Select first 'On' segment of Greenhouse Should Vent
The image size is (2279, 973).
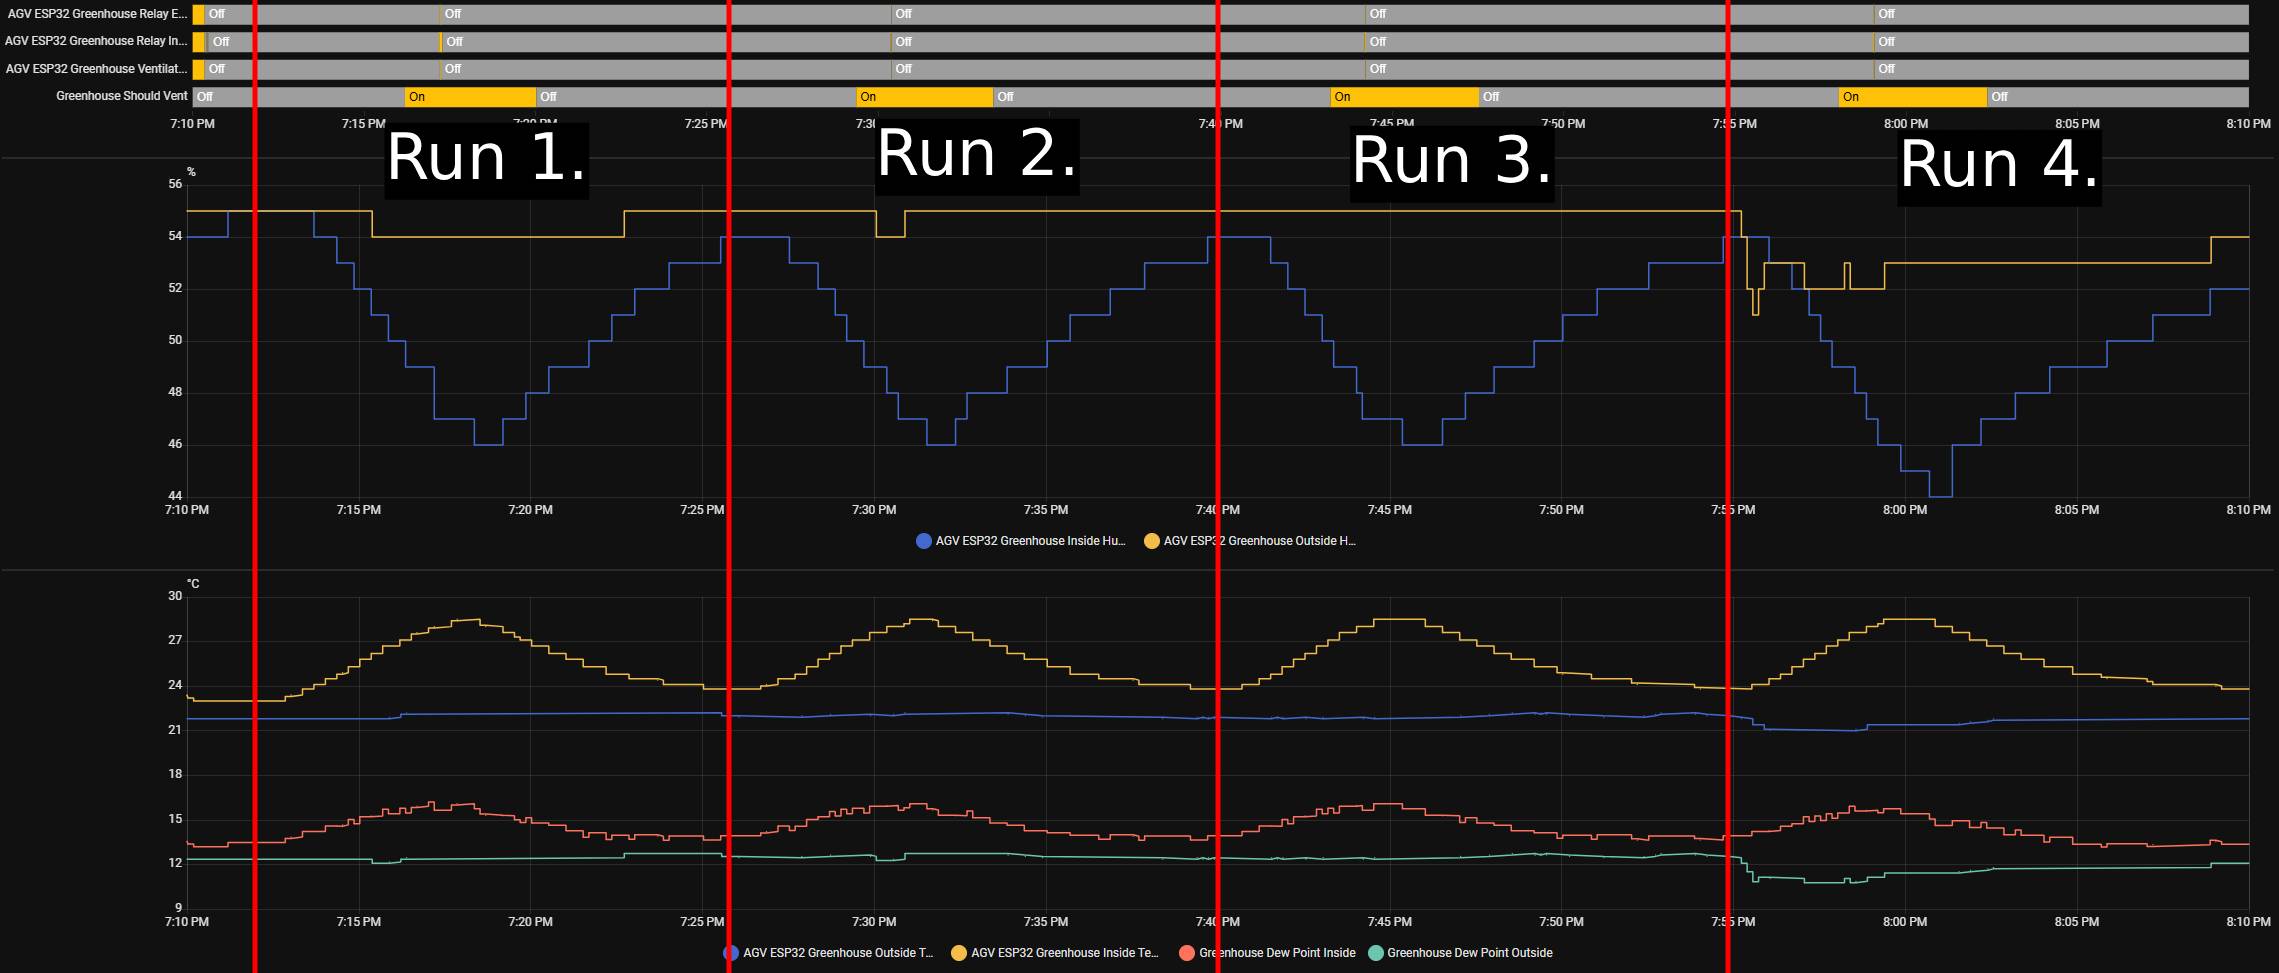click(470, 97)
